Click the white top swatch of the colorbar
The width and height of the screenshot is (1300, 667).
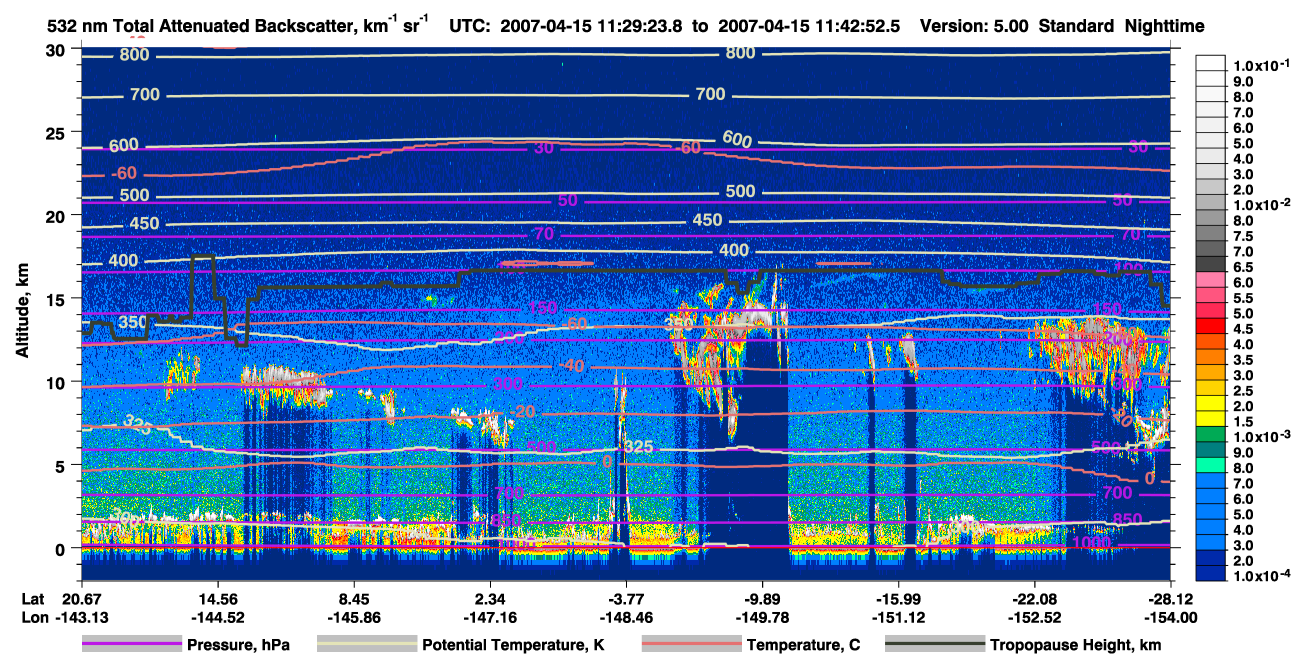click(x=1210, y=62)
